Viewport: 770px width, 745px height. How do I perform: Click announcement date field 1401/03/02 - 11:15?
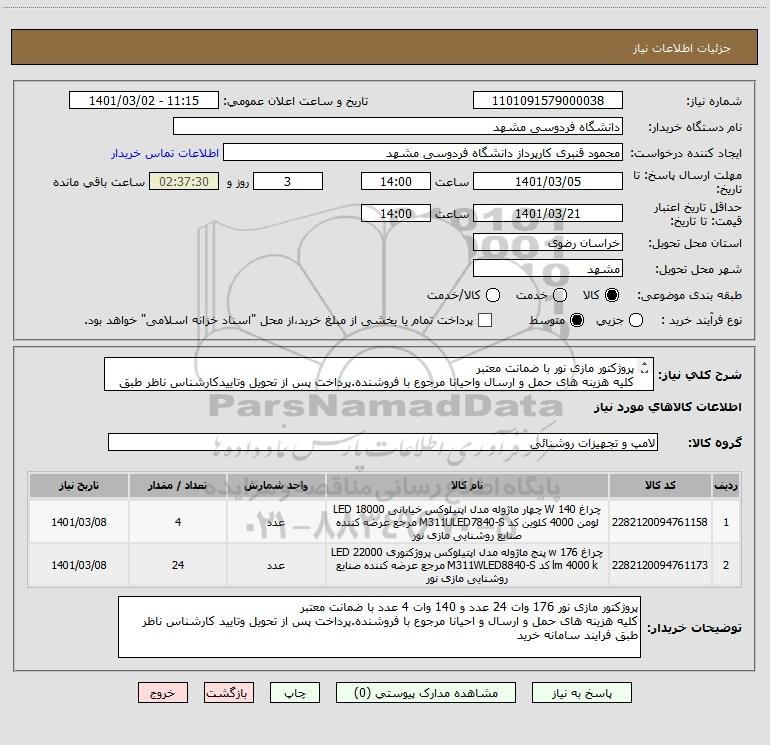pyautogui.click(x=144, y=101)
